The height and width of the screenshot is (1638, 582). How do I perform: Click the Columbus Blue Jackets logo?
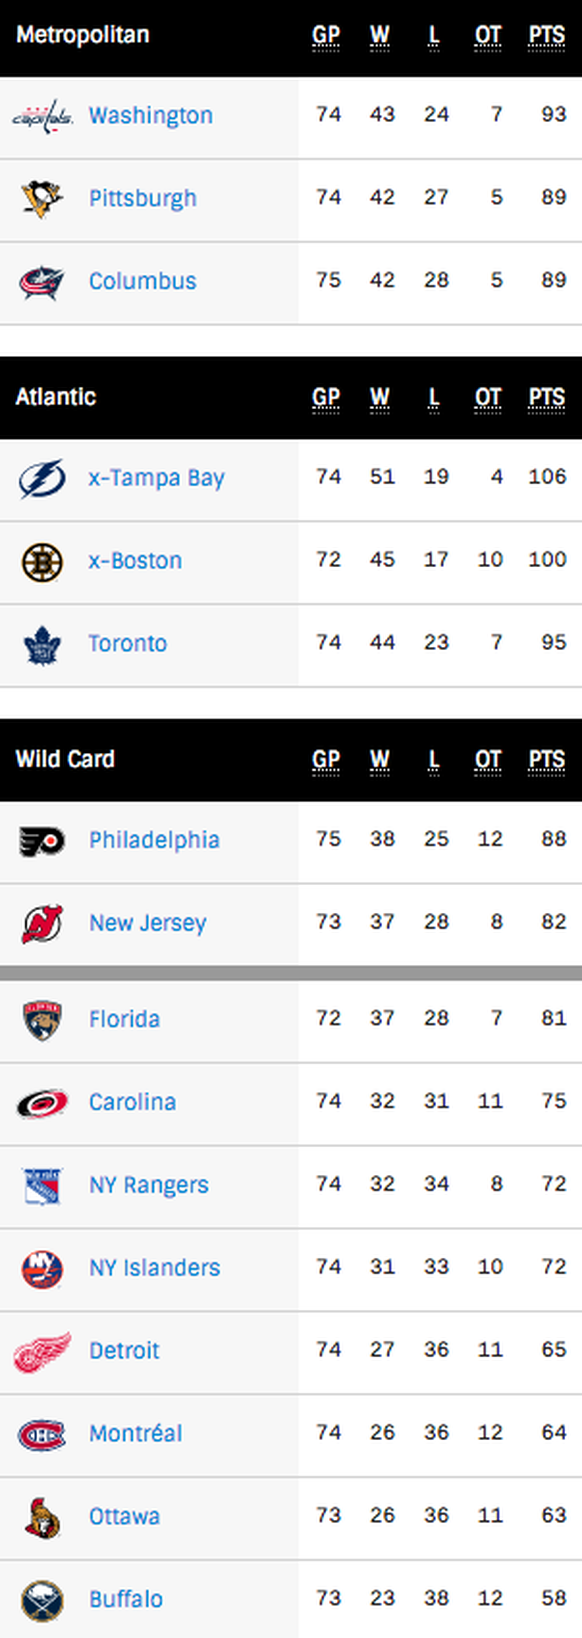pos(42,282)
